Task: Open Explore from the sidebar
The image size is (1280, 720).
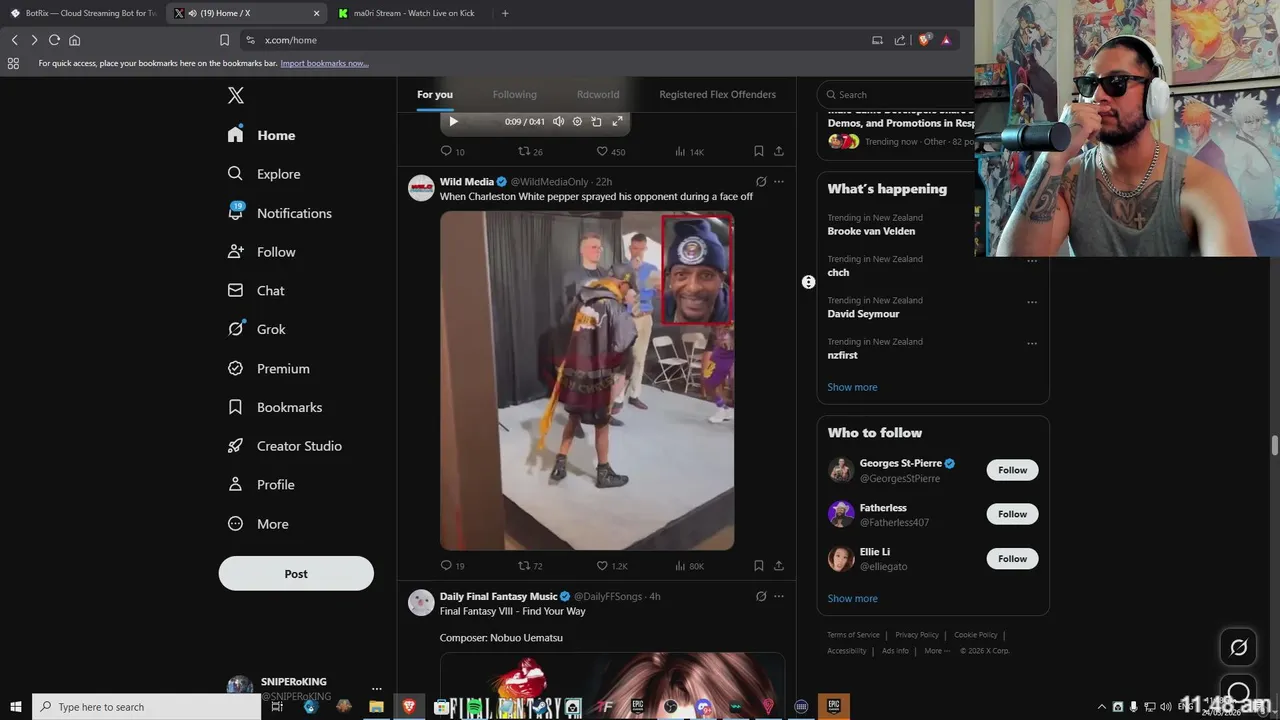Action: click(263, 174)
